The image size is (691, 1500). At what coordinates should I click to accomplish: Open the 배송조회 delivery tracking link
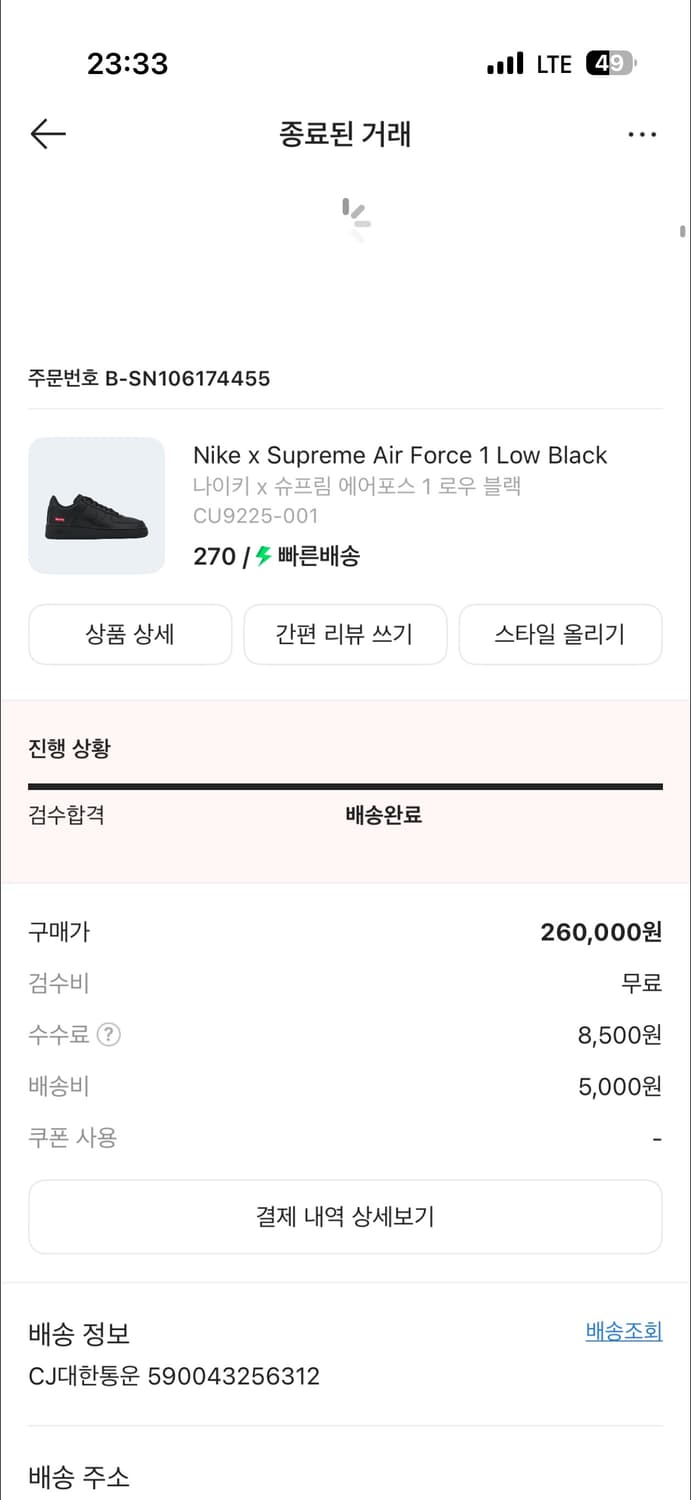[x=623, y=1330]
